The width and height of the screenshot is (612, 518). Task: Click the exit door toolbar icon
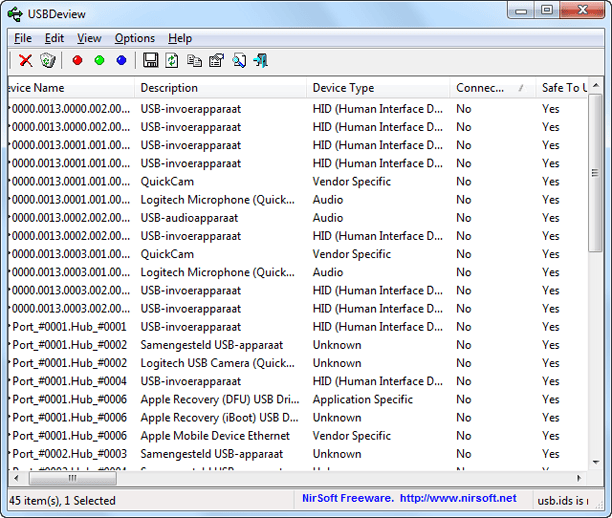(x=260, y=61)
